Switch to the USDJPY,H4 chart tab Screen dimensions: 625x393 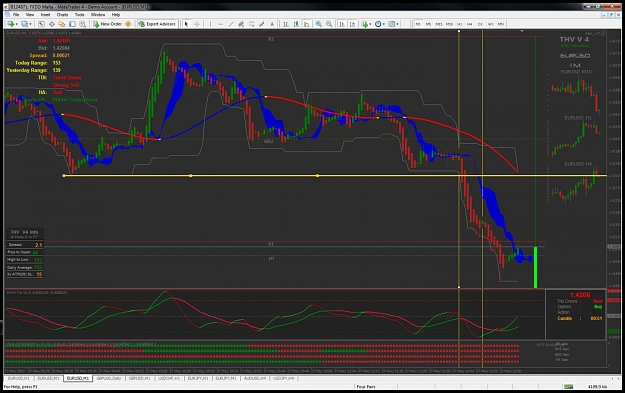point(283,378)
